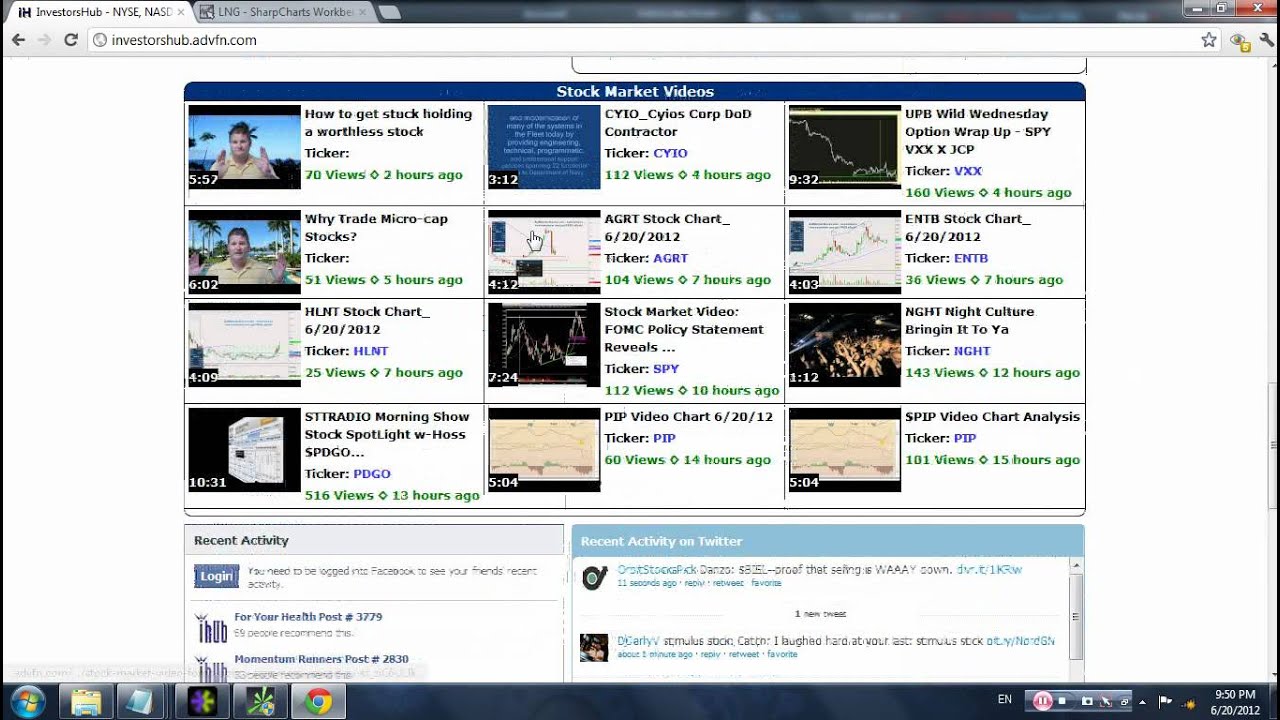Image resolution: width=1280 pixels, height=720 pixels.
Task: Open the Windows Start menu
Action: point(27,702)
